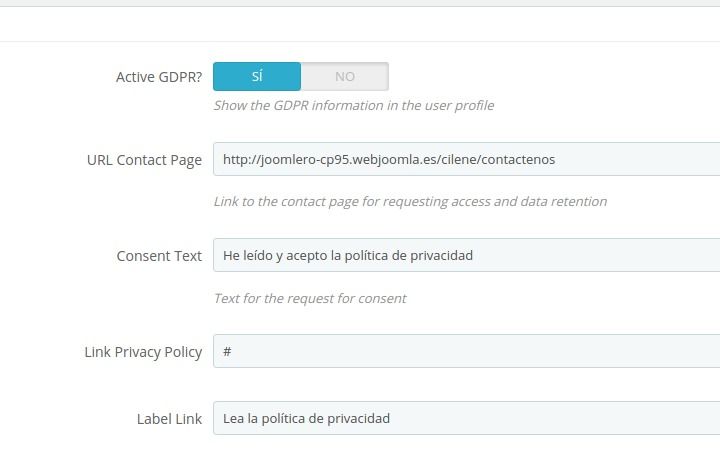Click the Link Privacy Policy label

(143, 352)
